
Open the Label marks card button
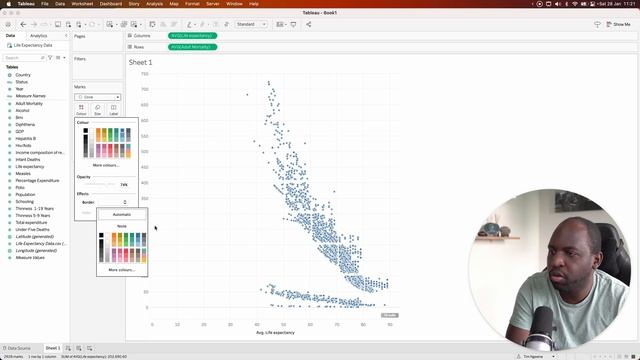pyautogui.click(x=113, y=109)
